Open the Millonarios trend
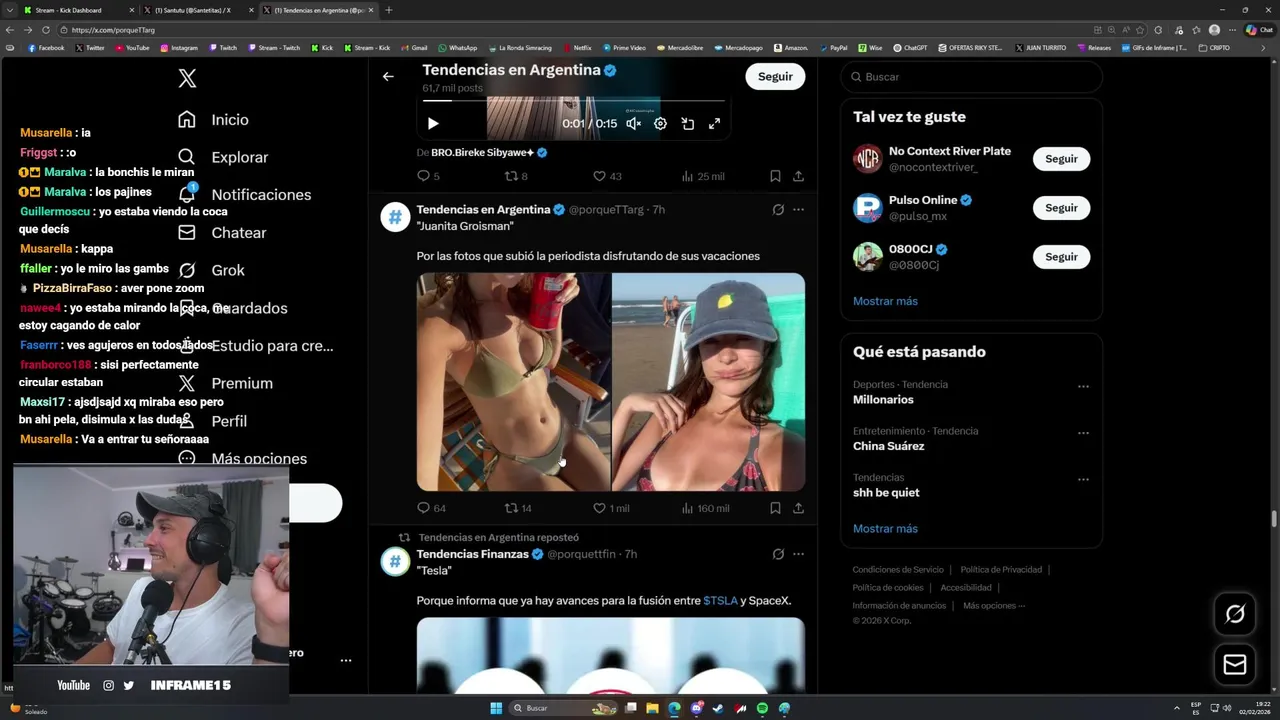The width and height of the screenshot is (1280, 720). (x=883, y=400)
